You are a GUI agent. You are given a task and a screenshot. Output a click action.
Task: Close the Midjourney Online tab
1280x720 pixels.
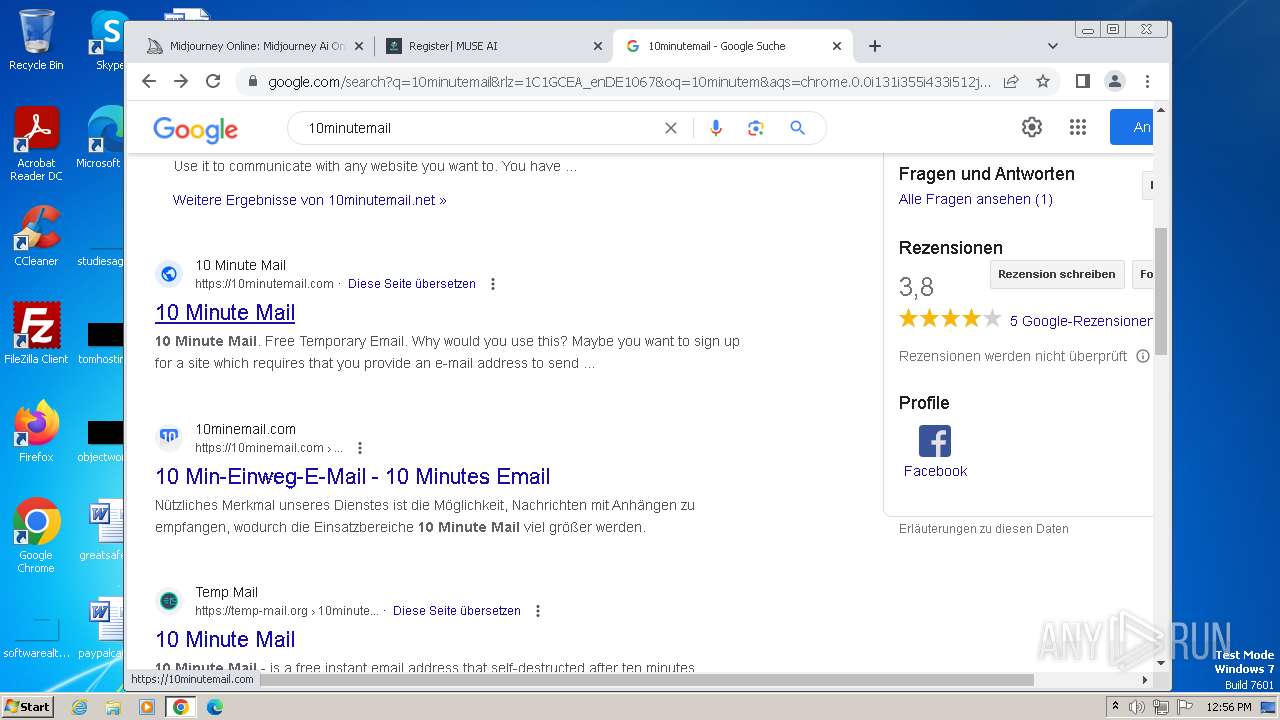[359, 46]
